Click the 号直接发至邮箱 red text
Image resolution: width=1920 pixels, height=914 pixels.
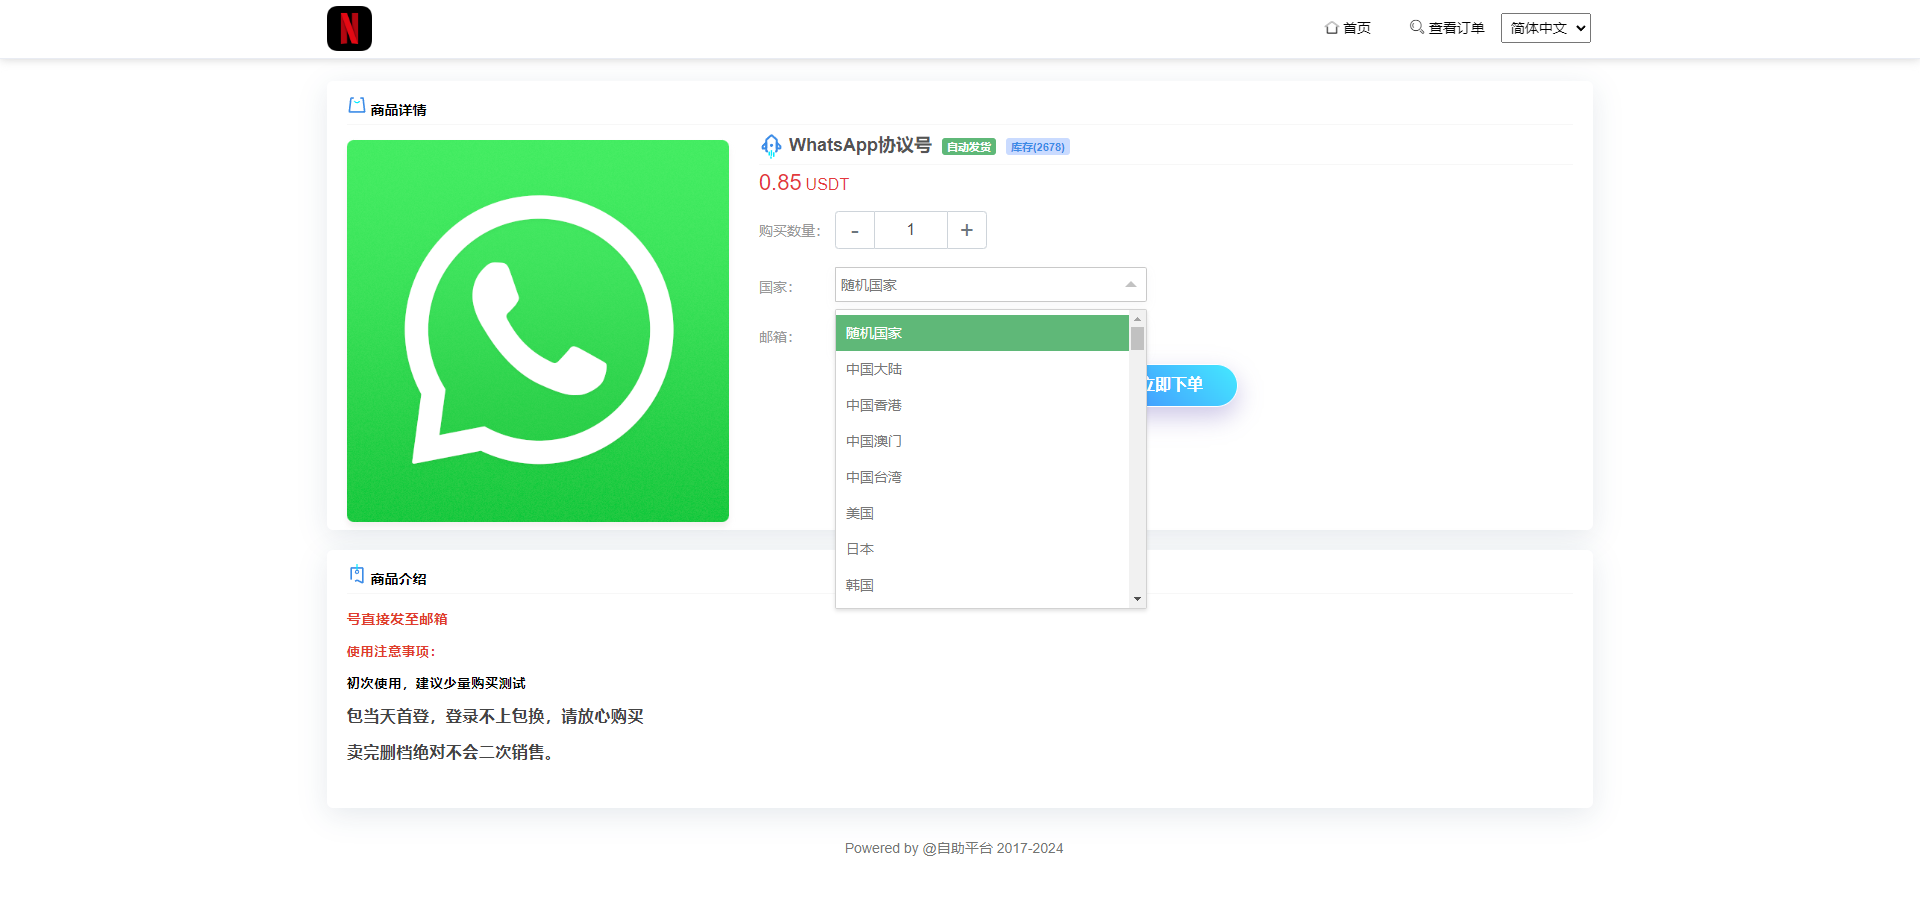[397, 619]
